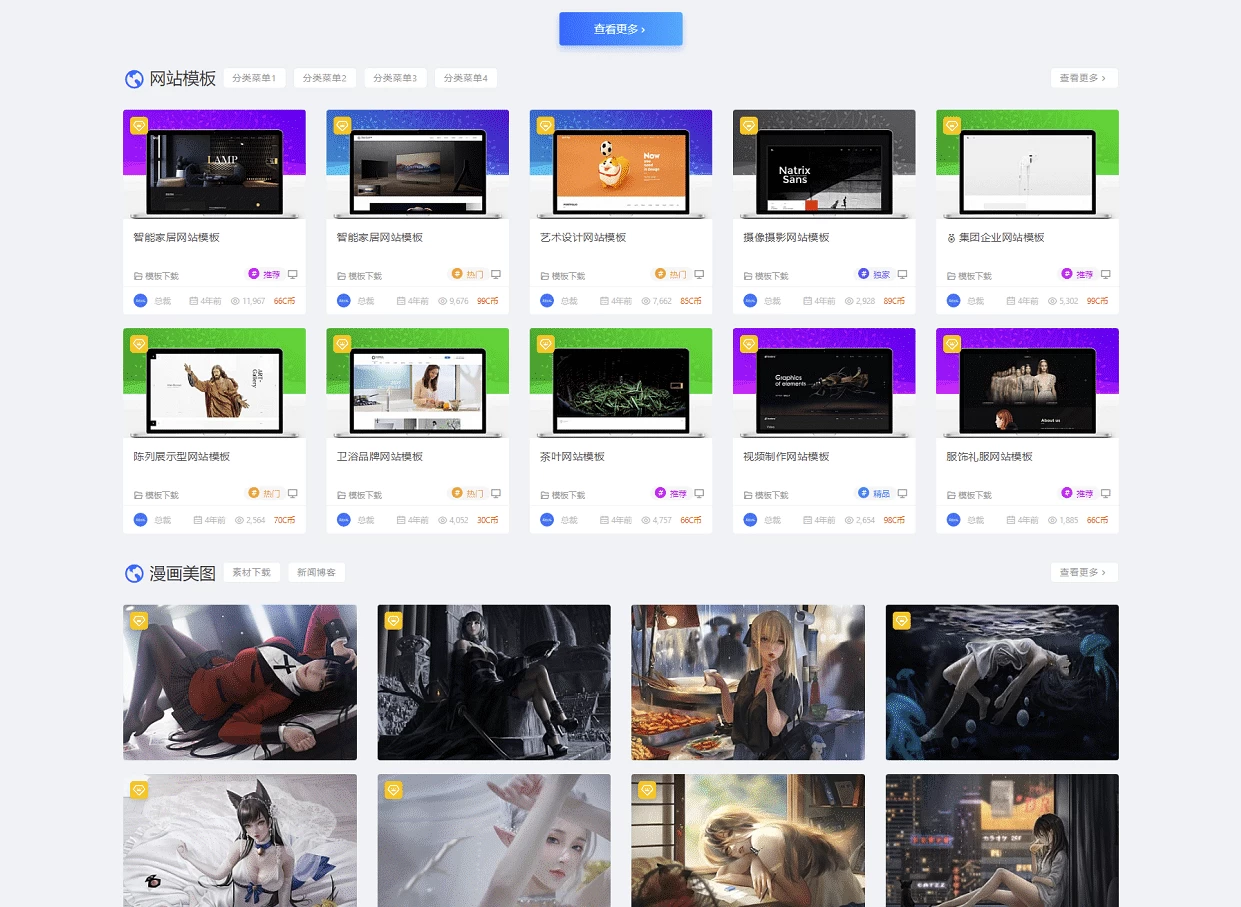1241x907 pixels.
Task: Click the author avatar on 茶叶网站模板 card
Action: pyautogui.click(x=547, y=519)
